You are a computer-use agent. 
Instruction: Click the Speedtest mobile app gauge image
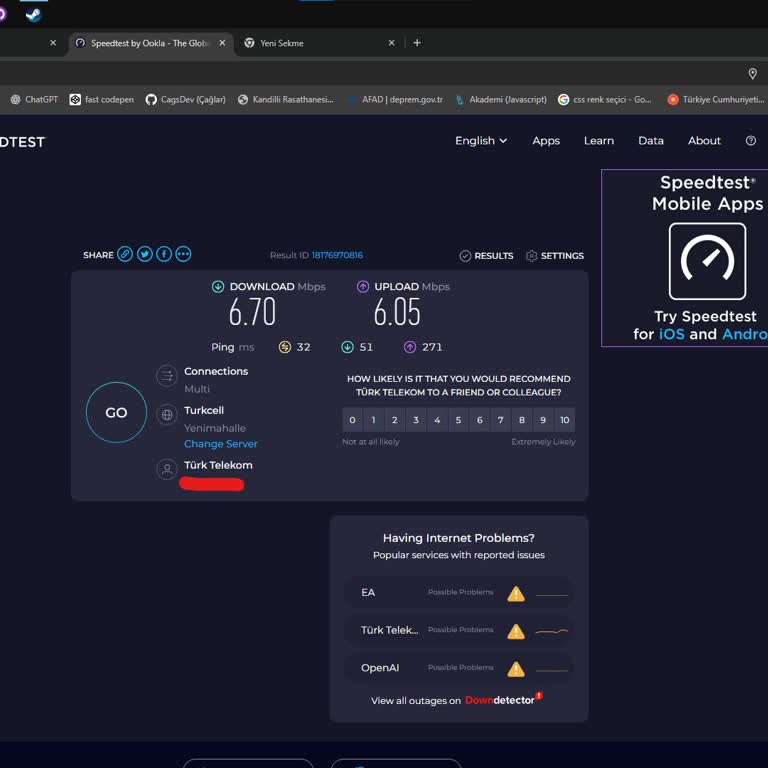(707, 261)
